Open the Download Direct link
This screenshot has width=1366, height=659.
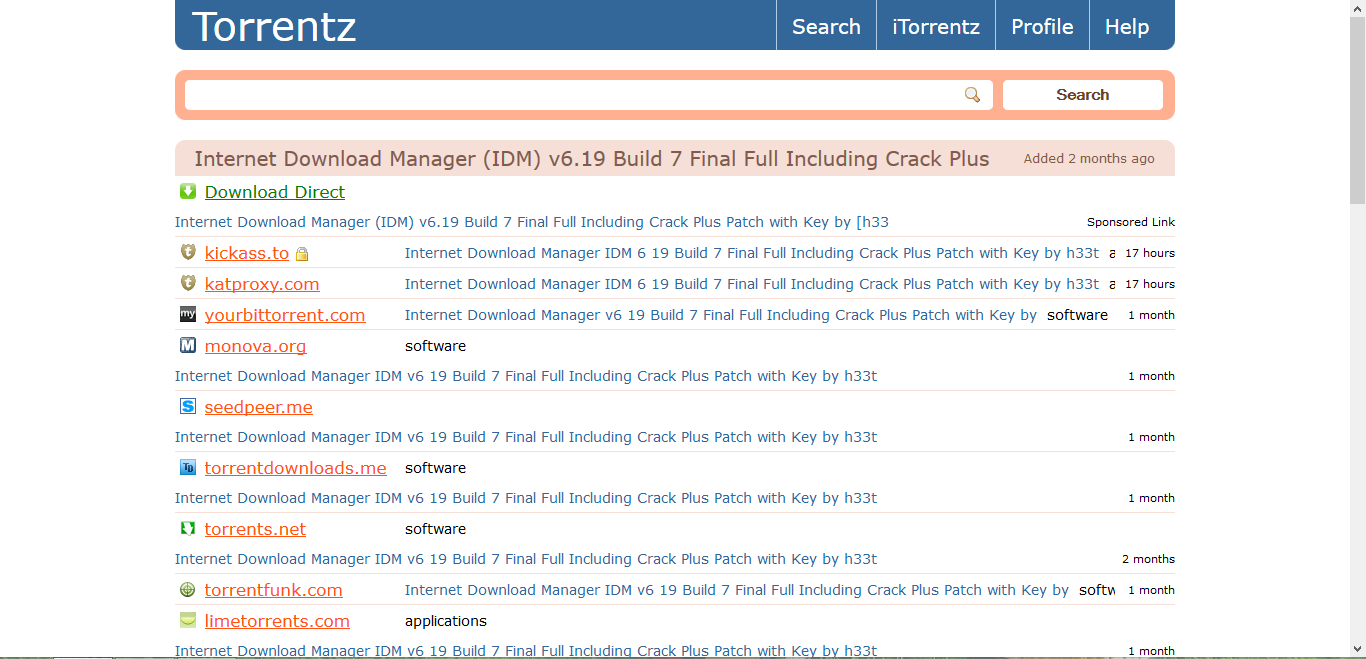275,192
